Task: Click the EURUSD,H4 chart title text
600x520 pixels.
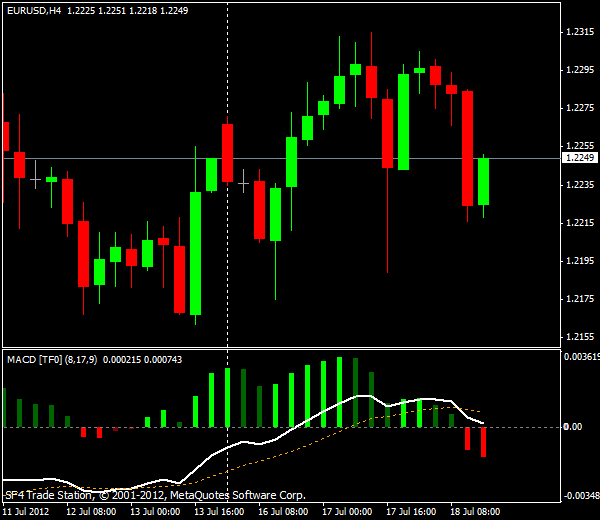Action: point(34,11)
